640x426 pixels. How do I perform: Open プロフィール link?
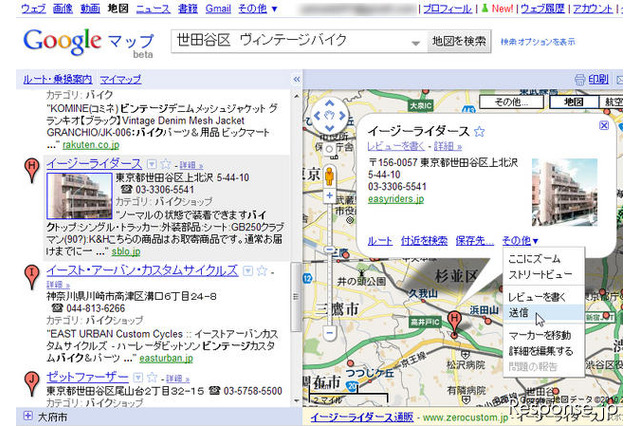click(x=447, y=9)
